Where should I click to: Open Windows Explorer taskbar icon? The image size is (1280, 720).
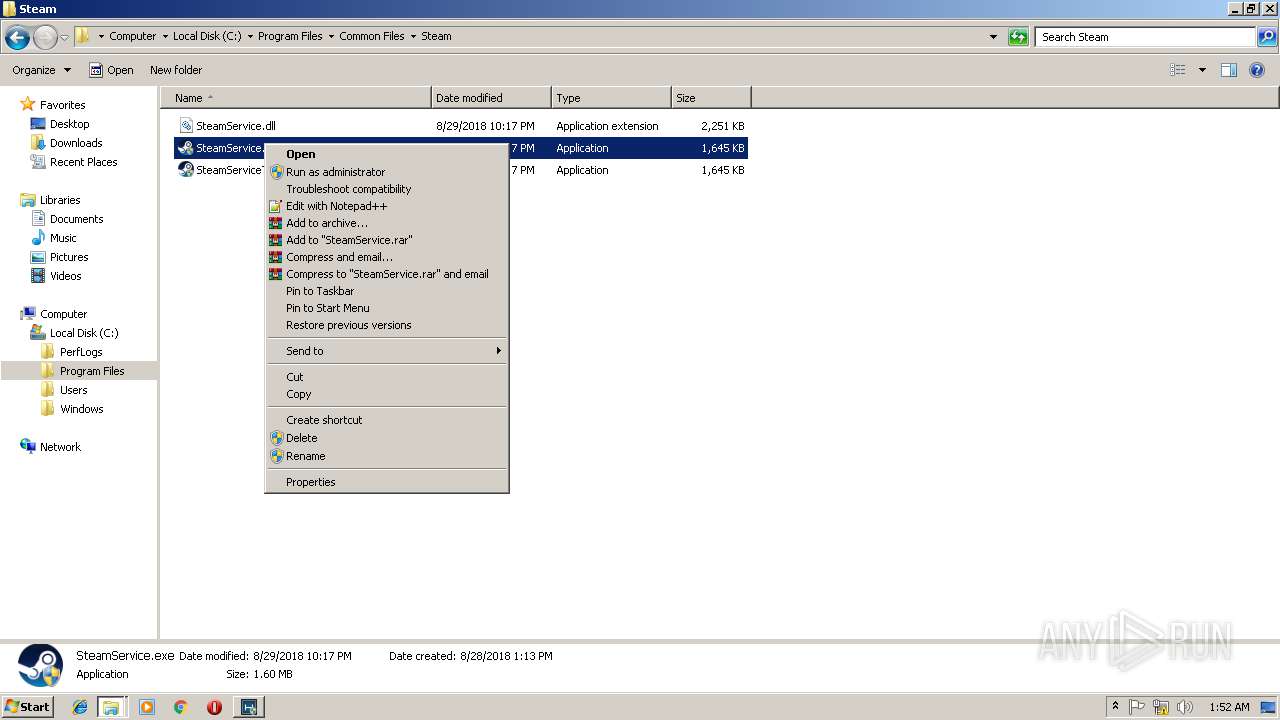tap(111, 707)
